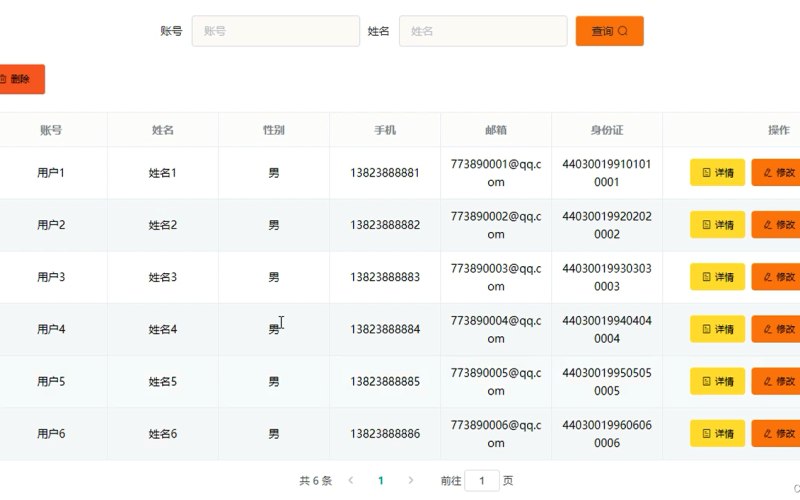Click the 账号 column header

[x=51, y=130]
